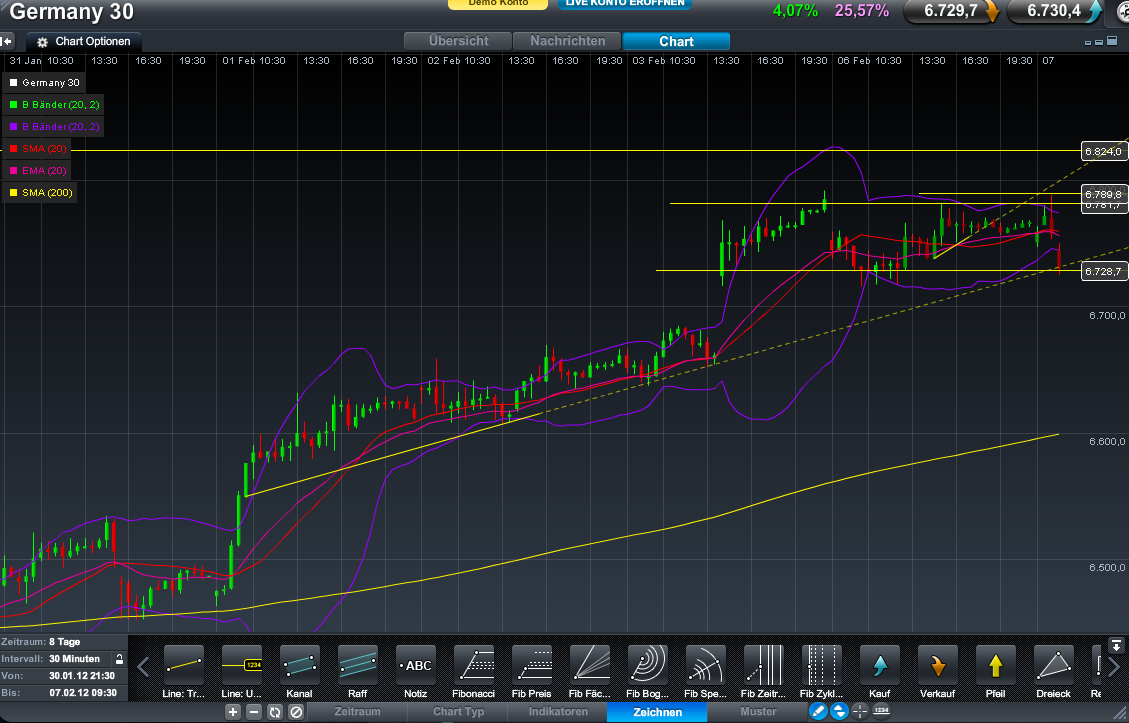This screenshot has width=1129, height=723.
Task: Click the Zeitraum 8 Tage value
Action: tap(64, 642)
